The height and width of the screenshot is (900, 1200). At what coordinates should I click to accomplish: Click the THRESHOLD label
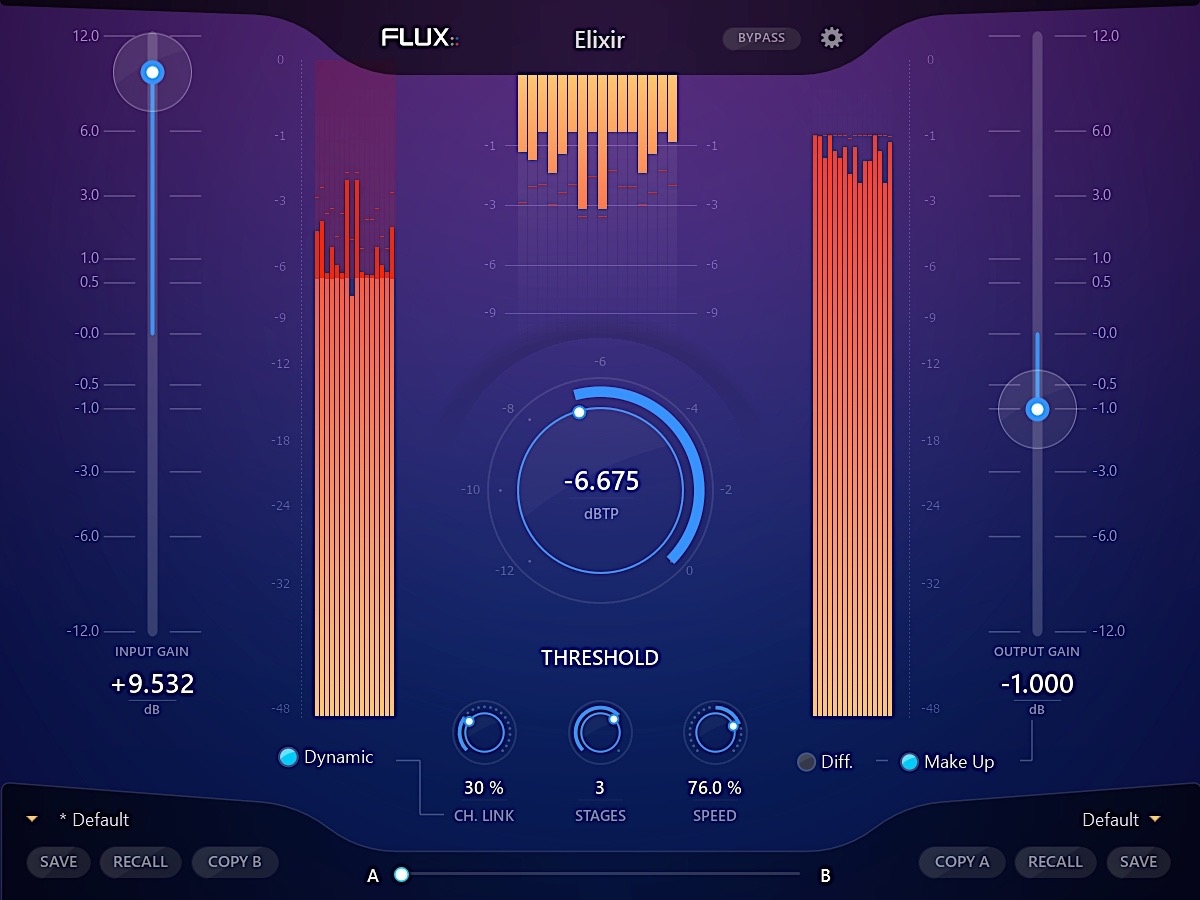pos(600,658)
